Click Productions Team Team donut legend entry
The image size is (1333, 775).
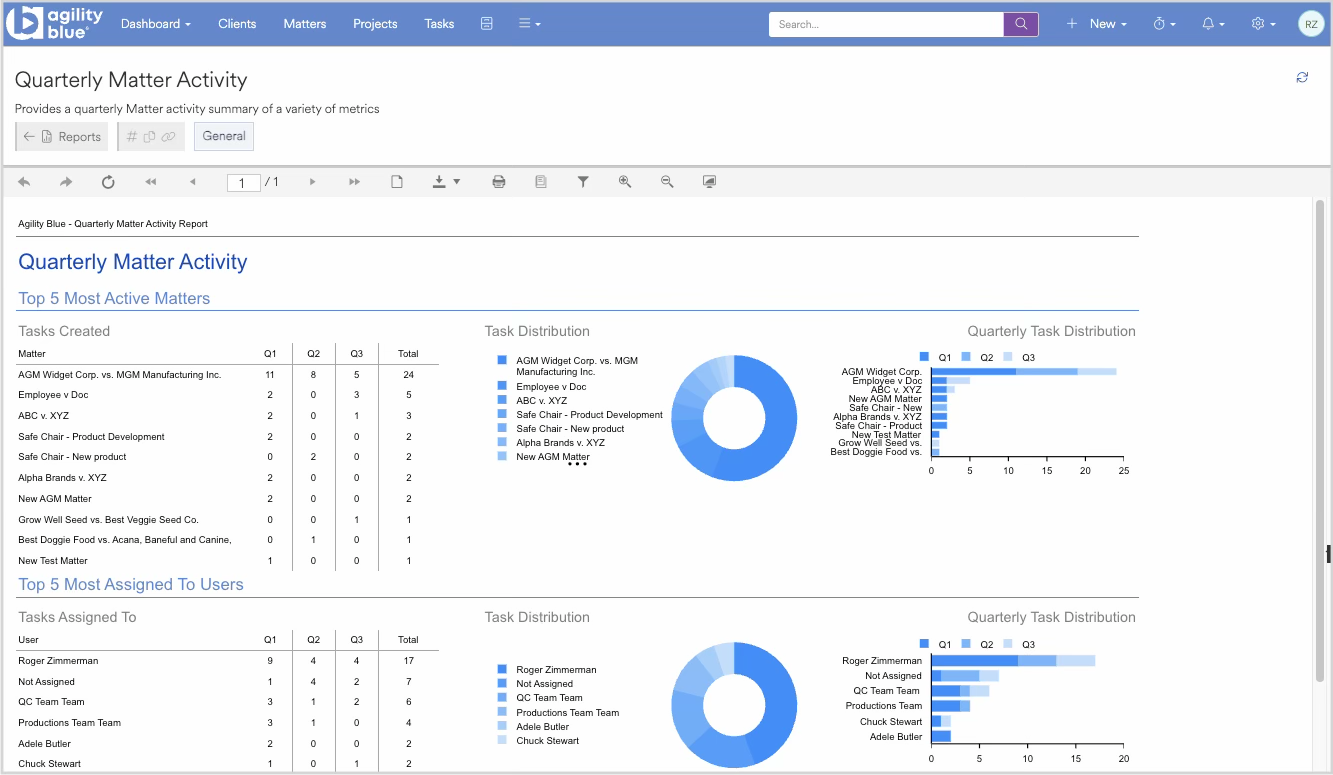coord(558,713)
